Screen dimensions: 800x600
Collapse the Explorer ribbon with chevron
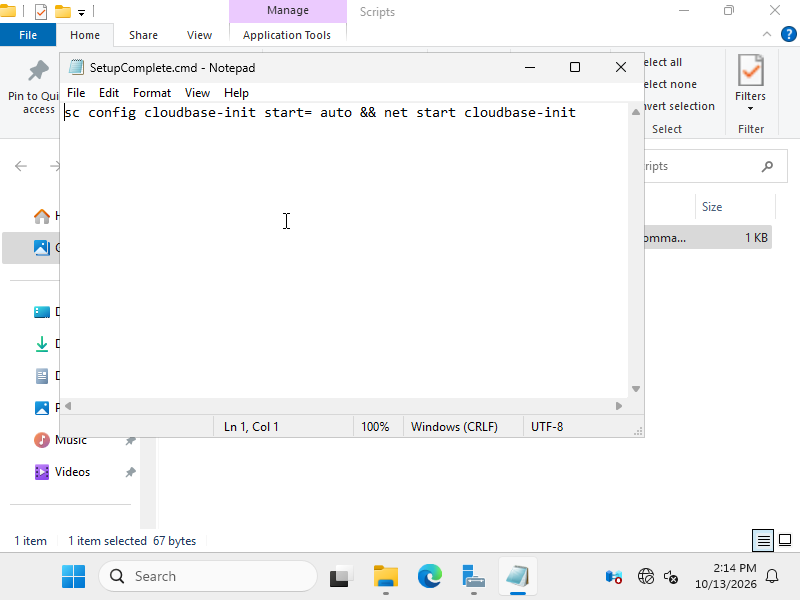[766, 34]
